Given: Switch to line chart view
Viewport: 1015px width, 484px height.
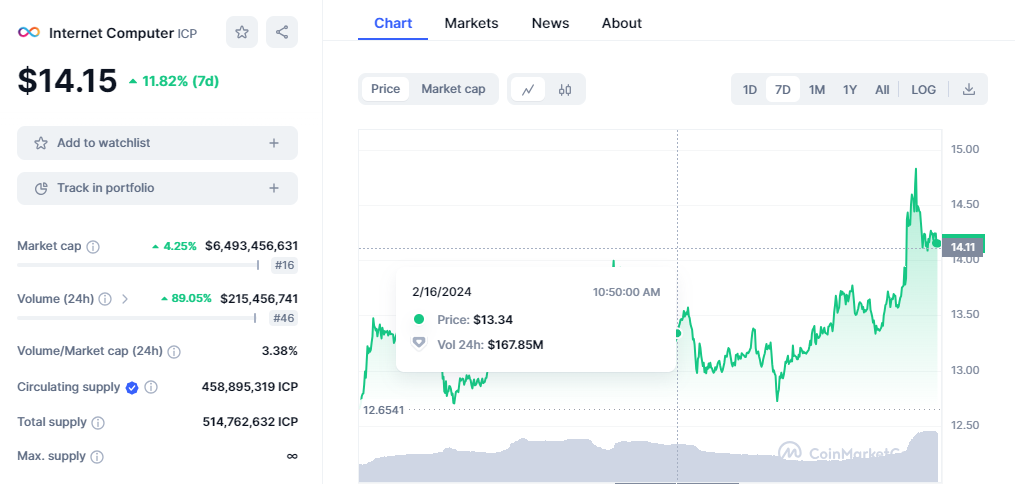Looking at the screenshot, I should [x=528, y=89].
